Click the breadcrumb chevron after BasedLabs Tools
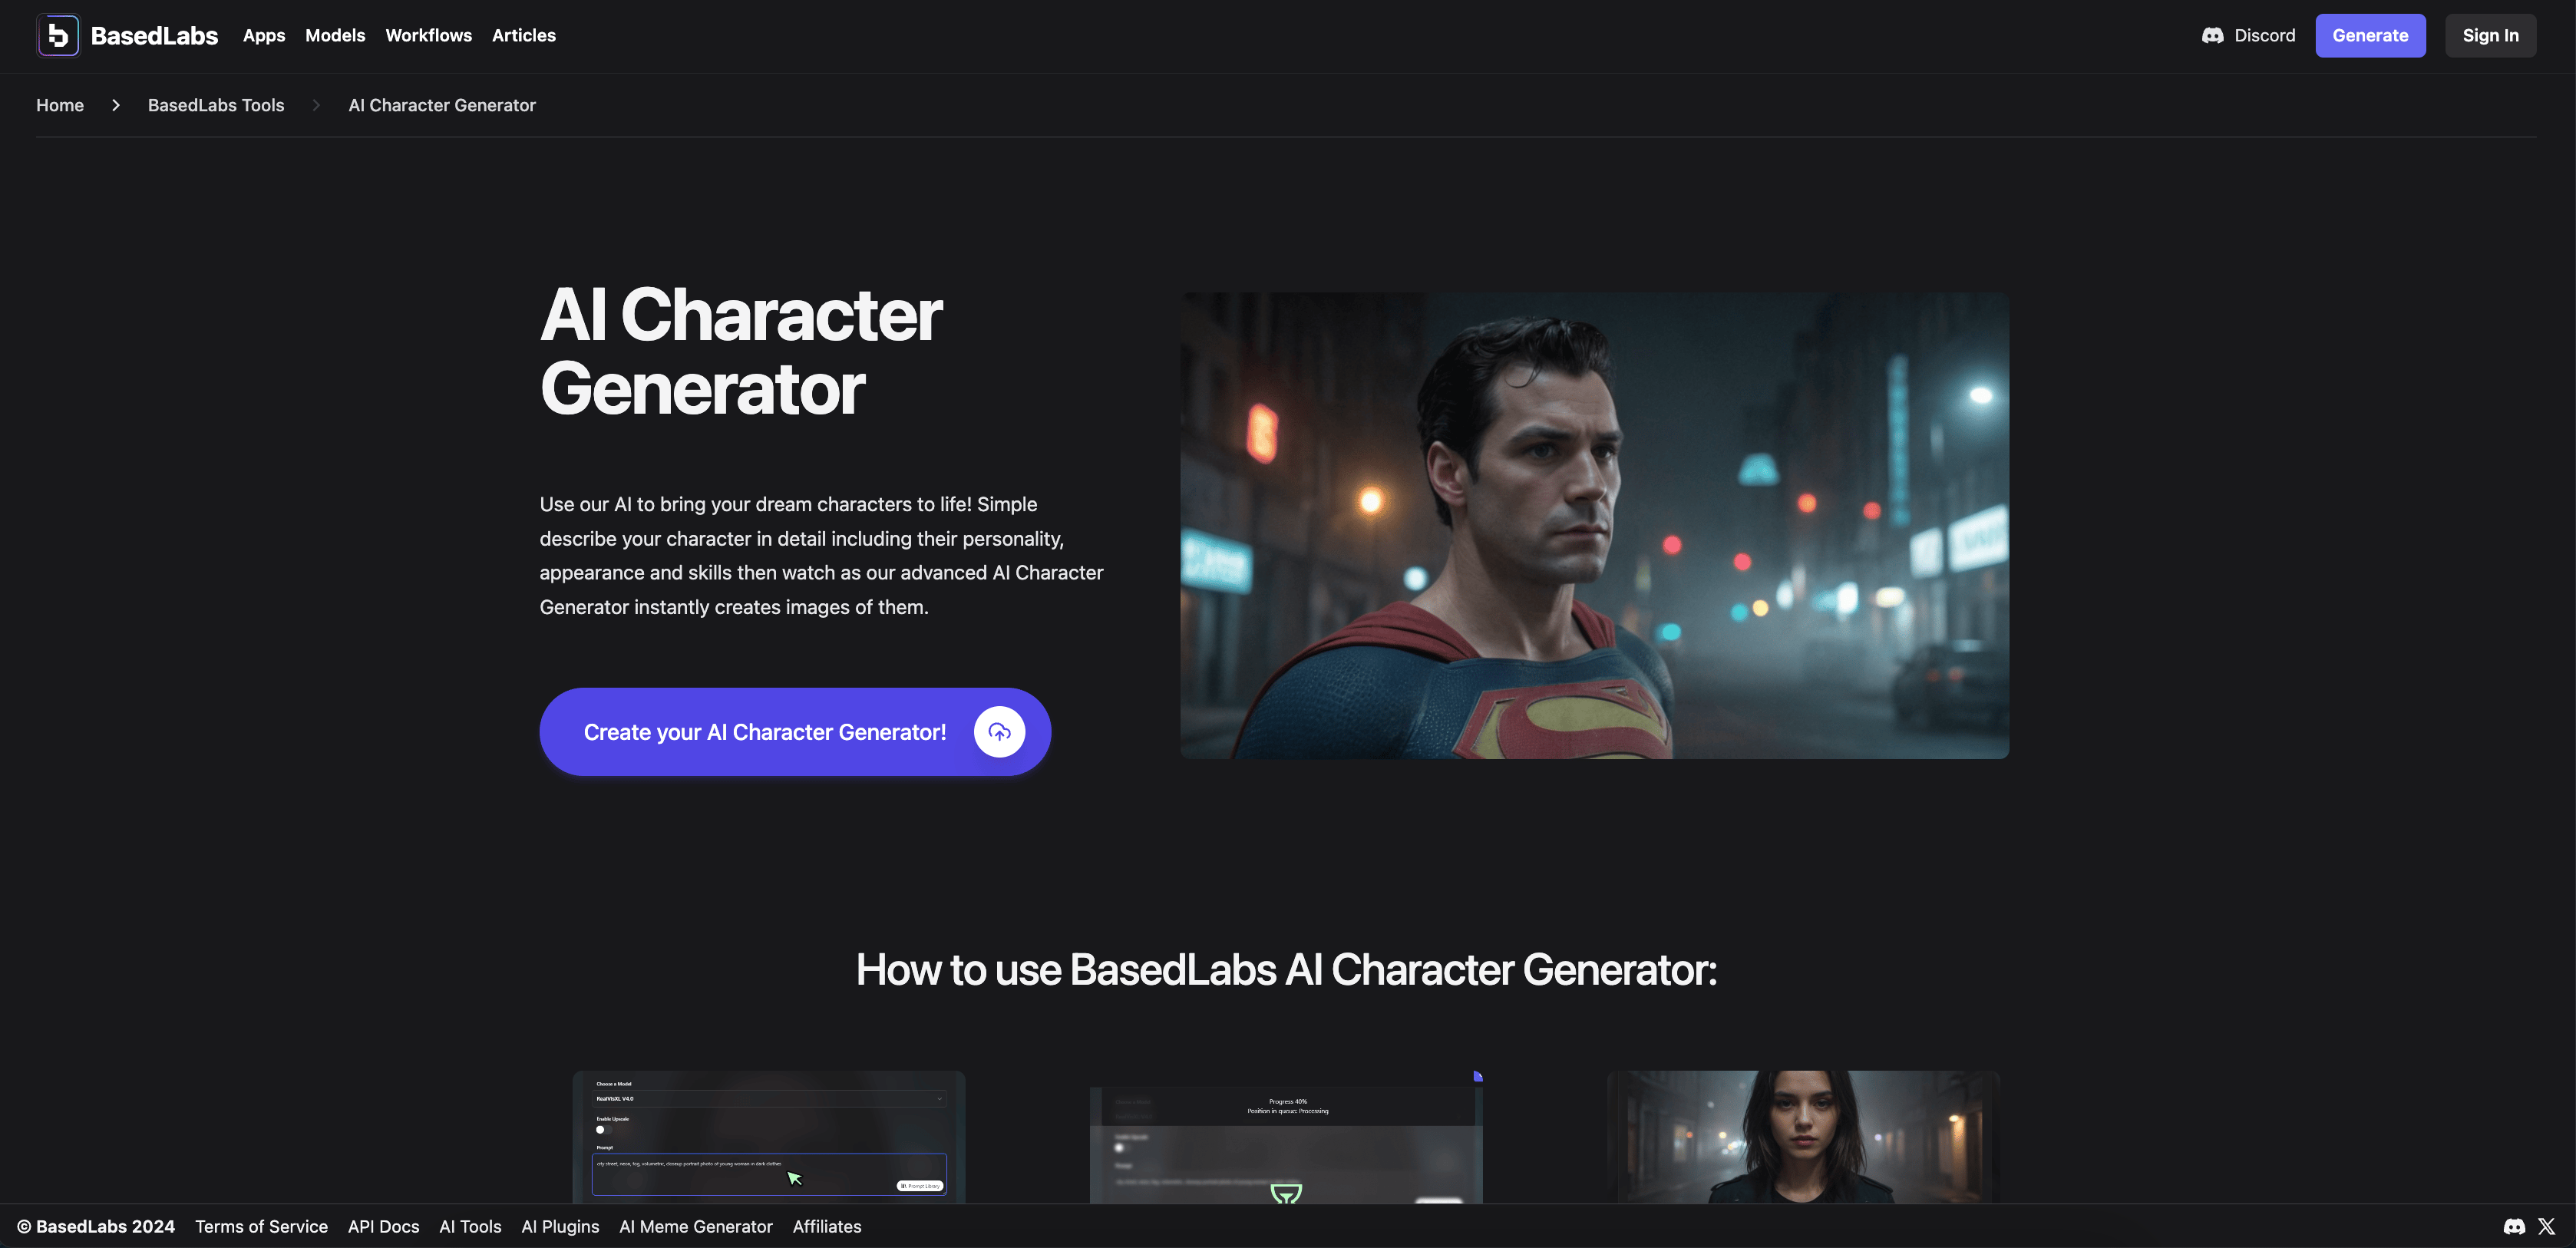Viewport: 2576px width, 1248px height. tap(315, 105)
